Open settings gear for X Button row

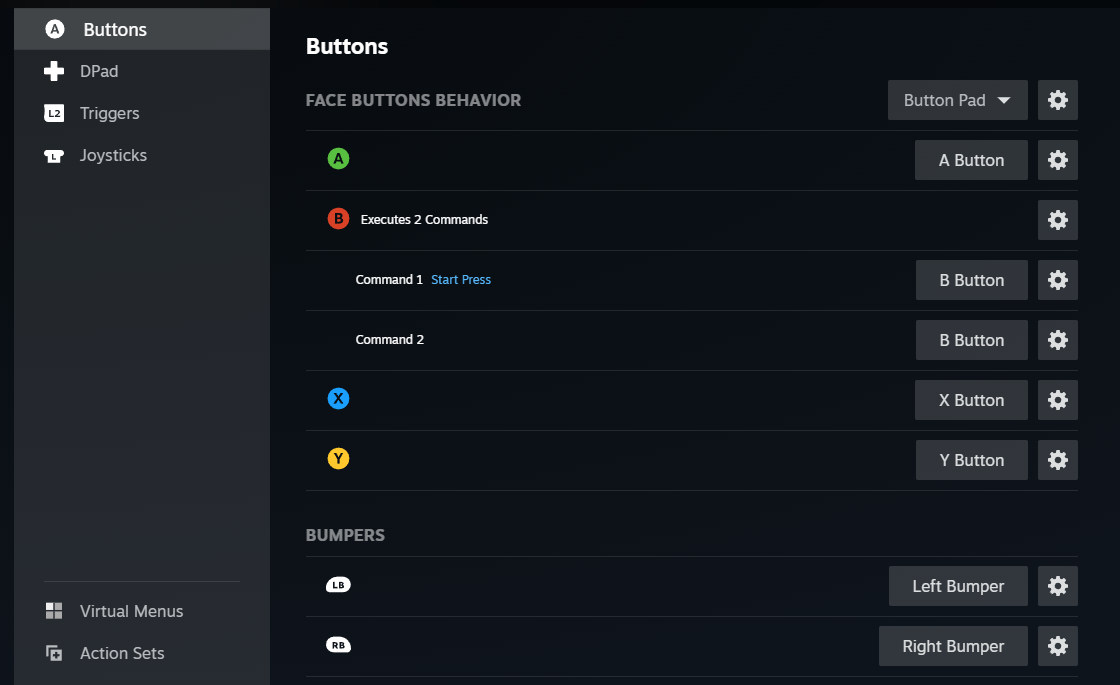click(1058, 400)
